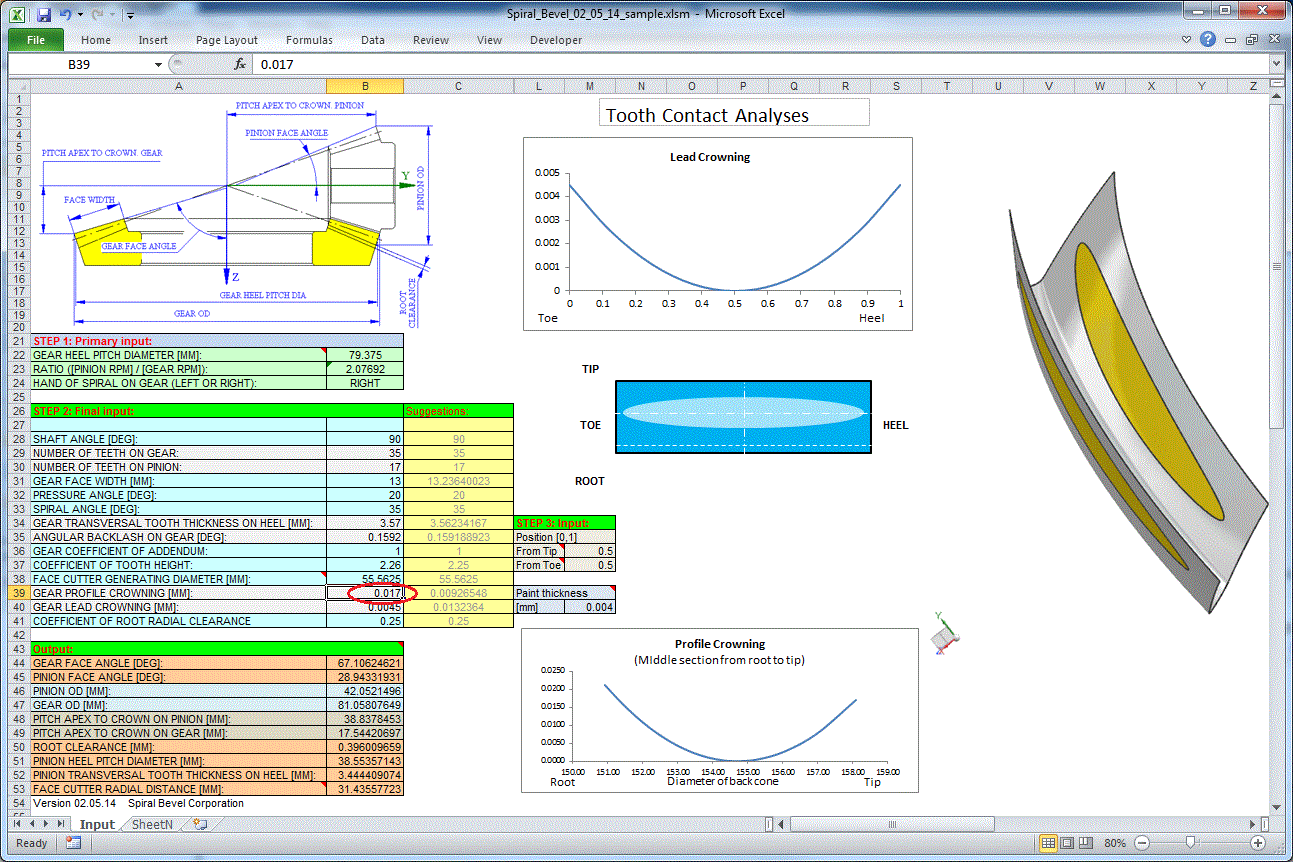
Task: Close the workbook window with inner X
Action: (x=1273, y=40)
